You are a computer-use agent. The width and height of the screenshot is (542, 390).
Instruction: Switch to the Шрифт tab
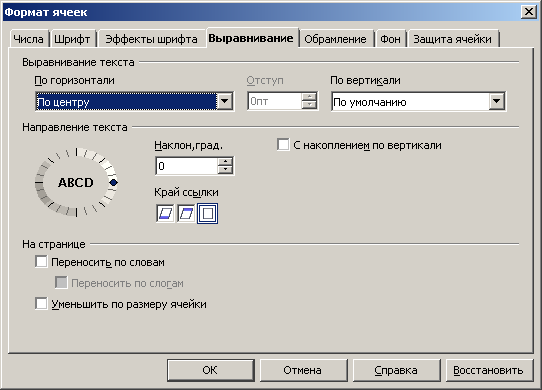[x=72, y=39]
